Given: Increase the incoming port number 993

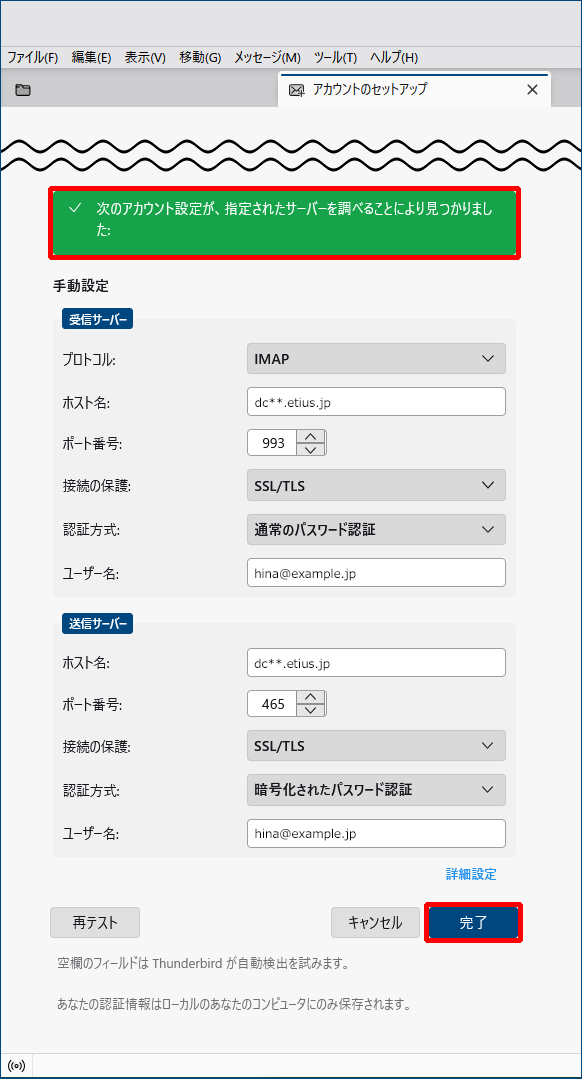Looking at the screenshot, I should [x=312, y=436].
